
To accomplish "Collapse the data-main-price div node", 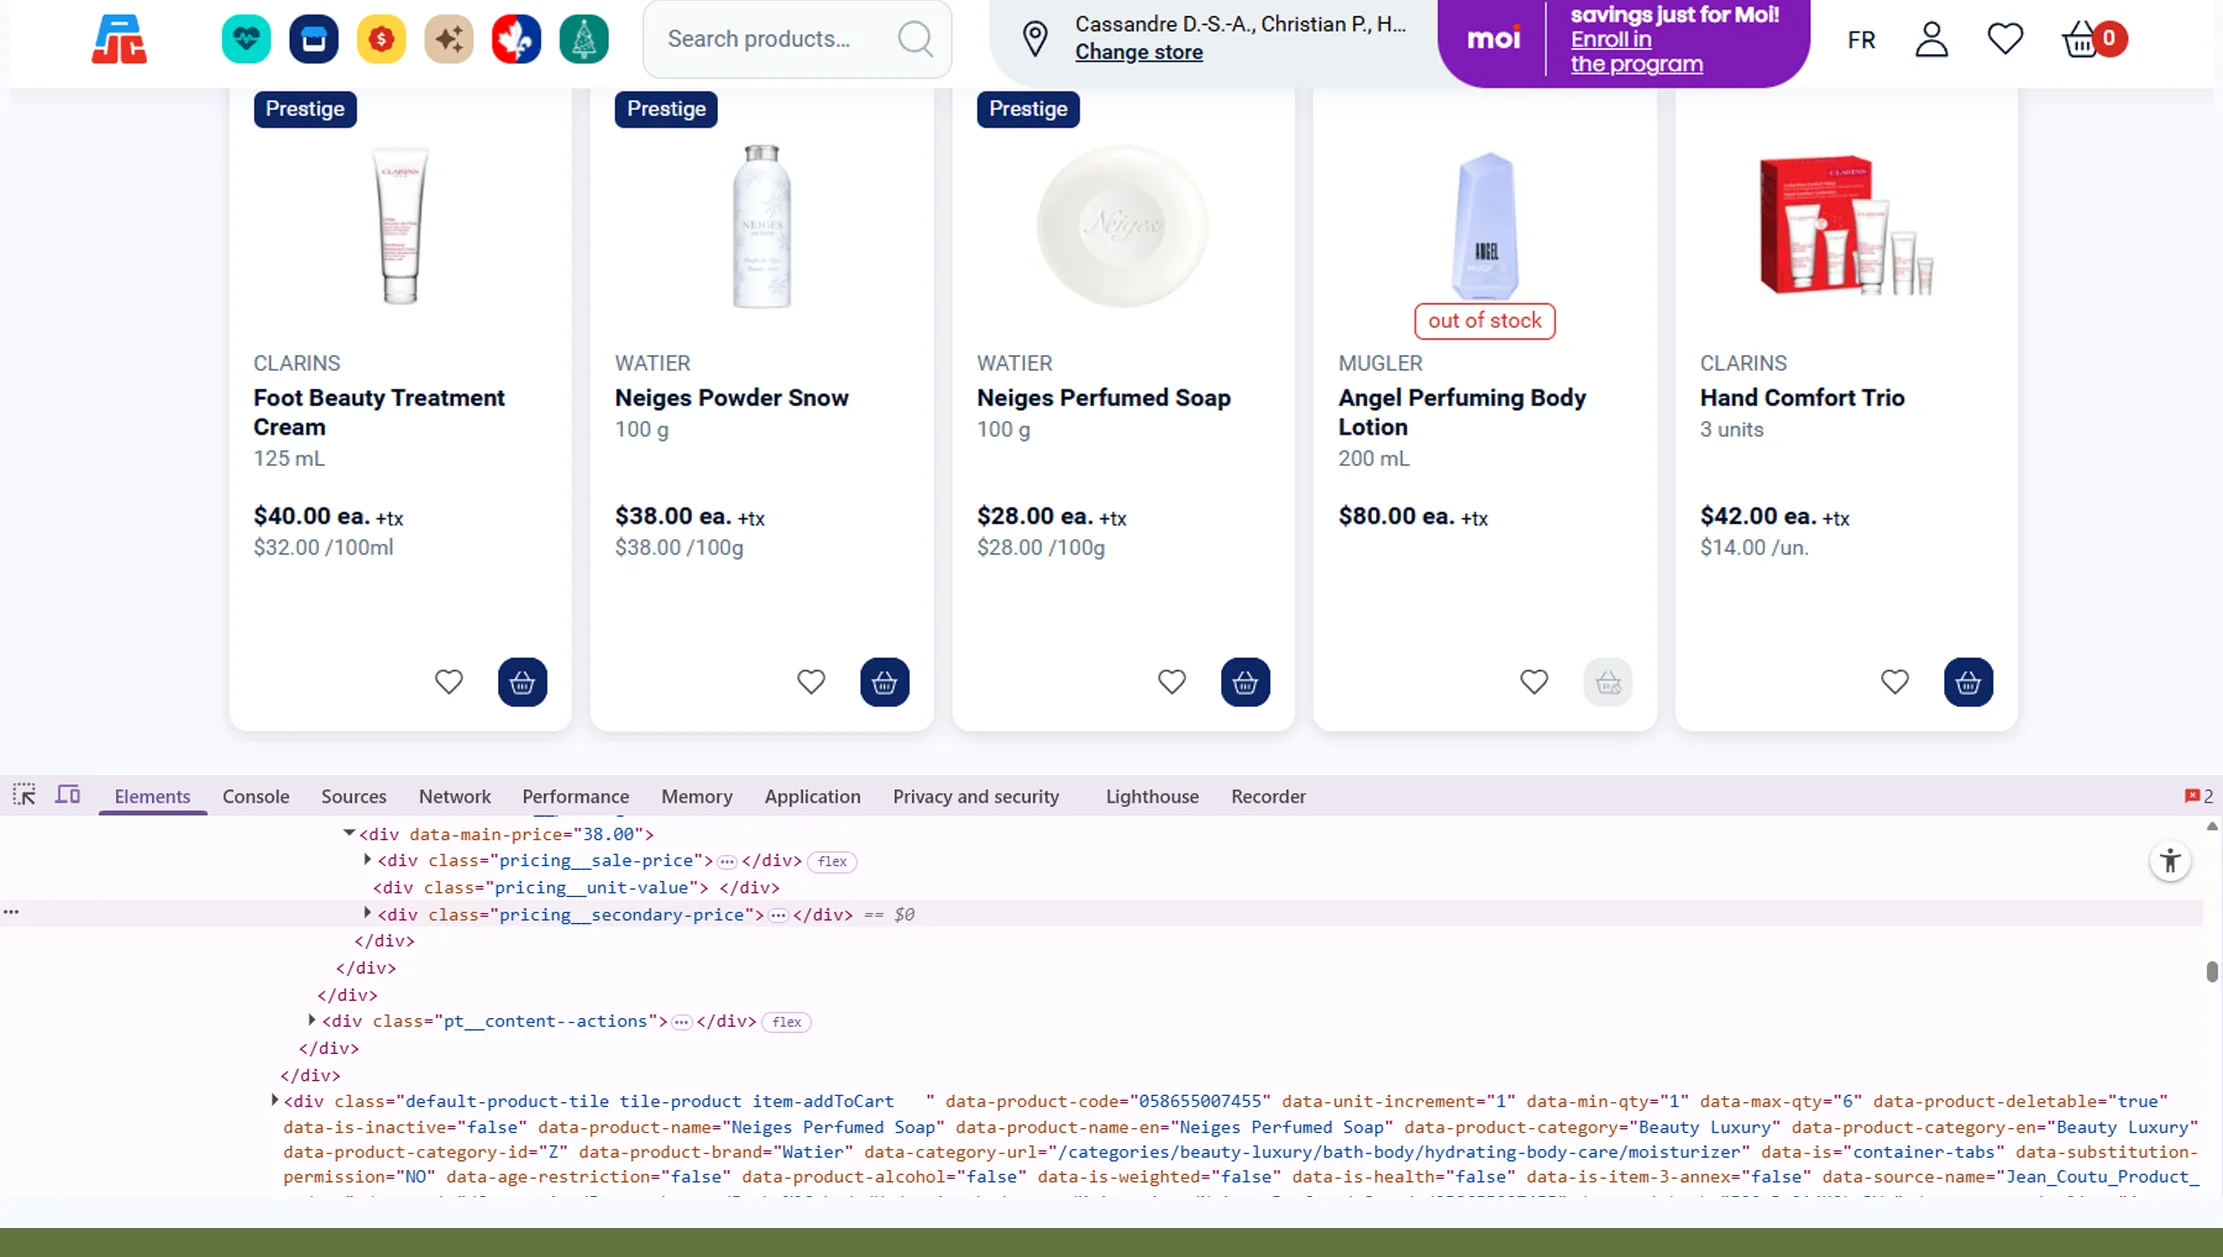I will [x=348, y=832].
